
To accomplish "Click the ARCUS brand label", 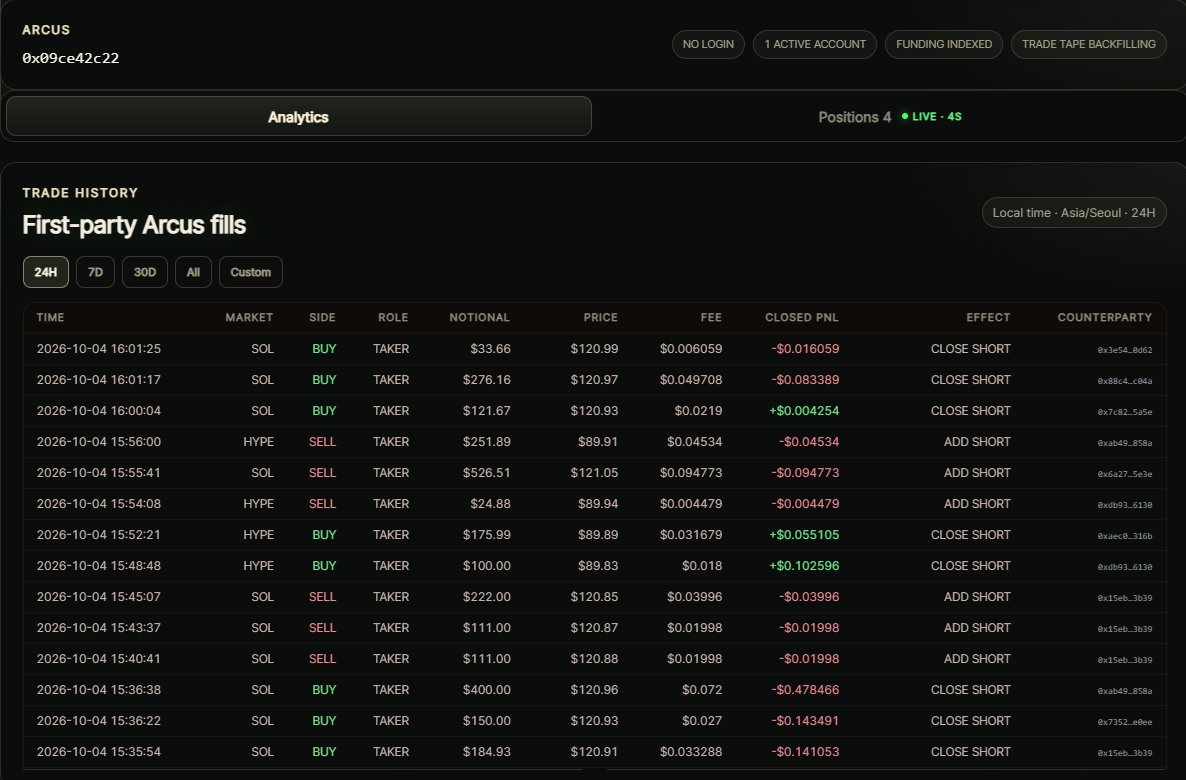I will coord(46,30).
